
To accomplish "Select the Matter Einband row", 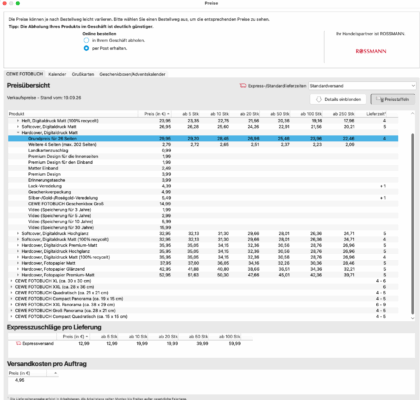I will click(x=203, y=168).
